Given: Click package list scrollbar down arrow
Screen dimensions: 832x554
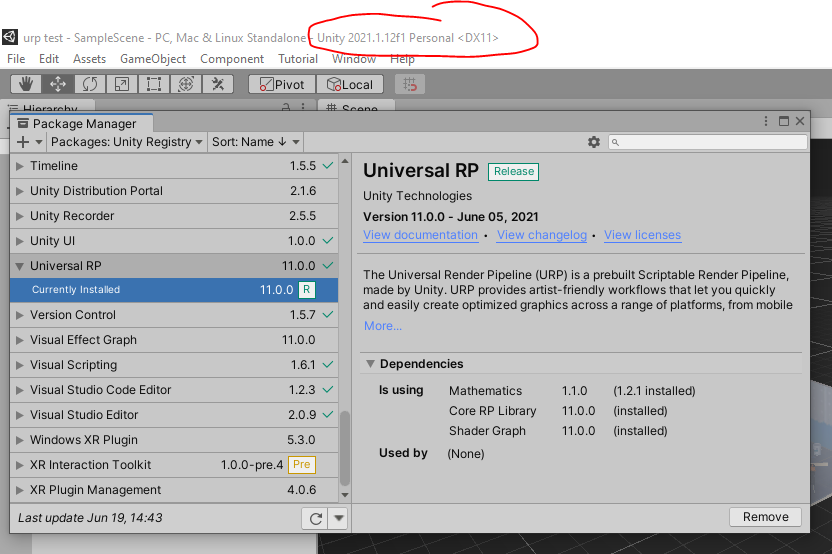Looking at the screenshot, I should [345, 495].
